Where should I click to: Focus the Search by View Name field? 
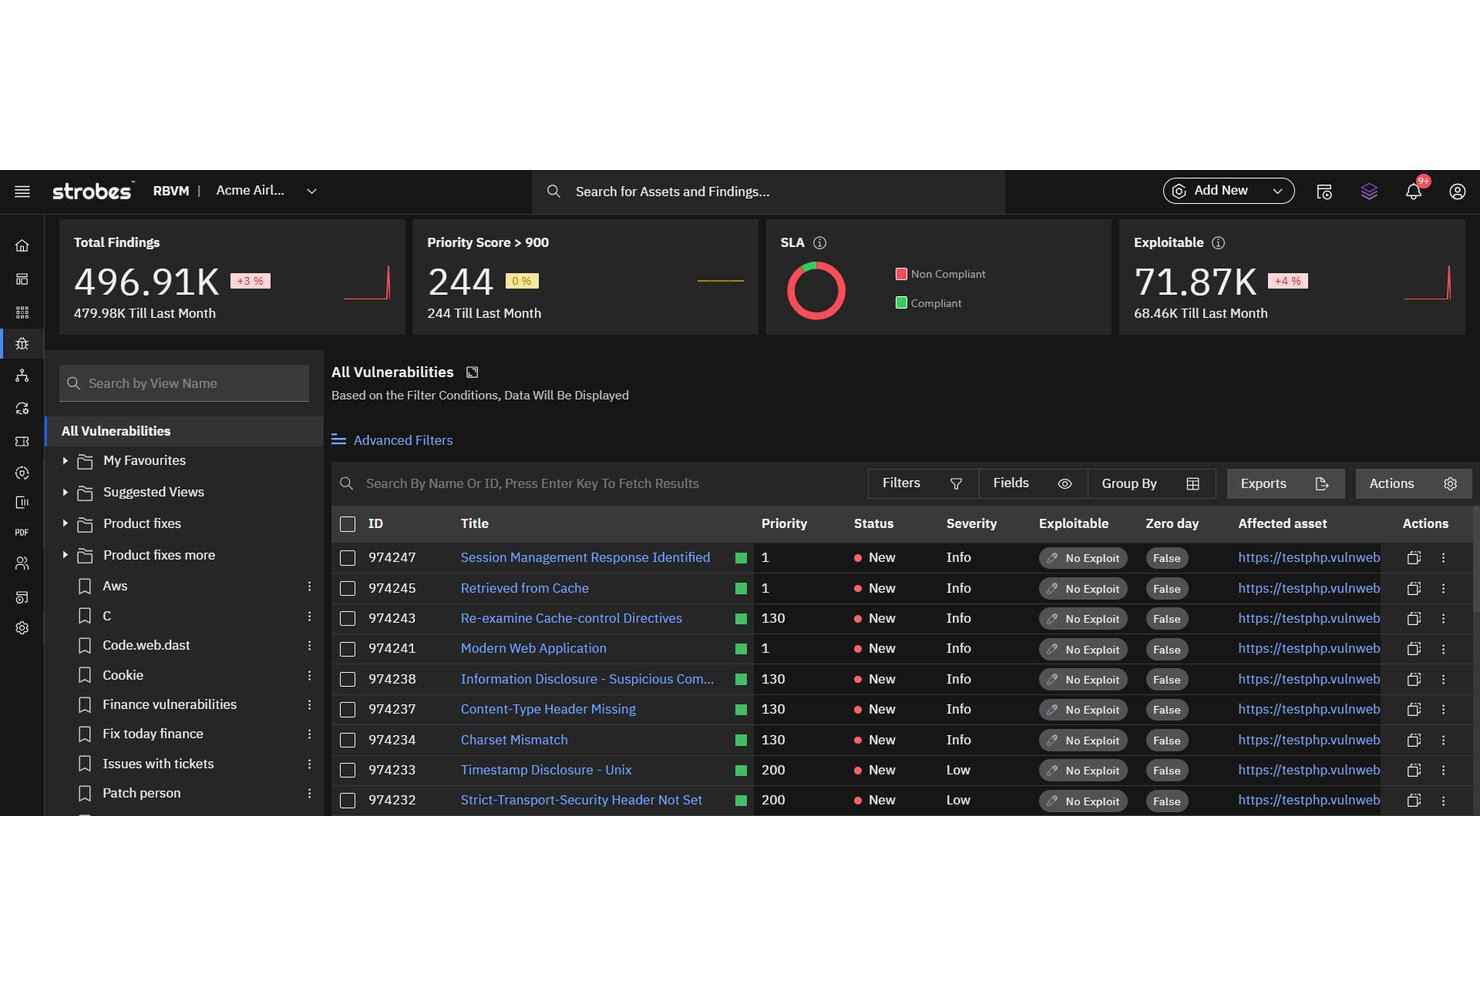(x=184, y=383)
